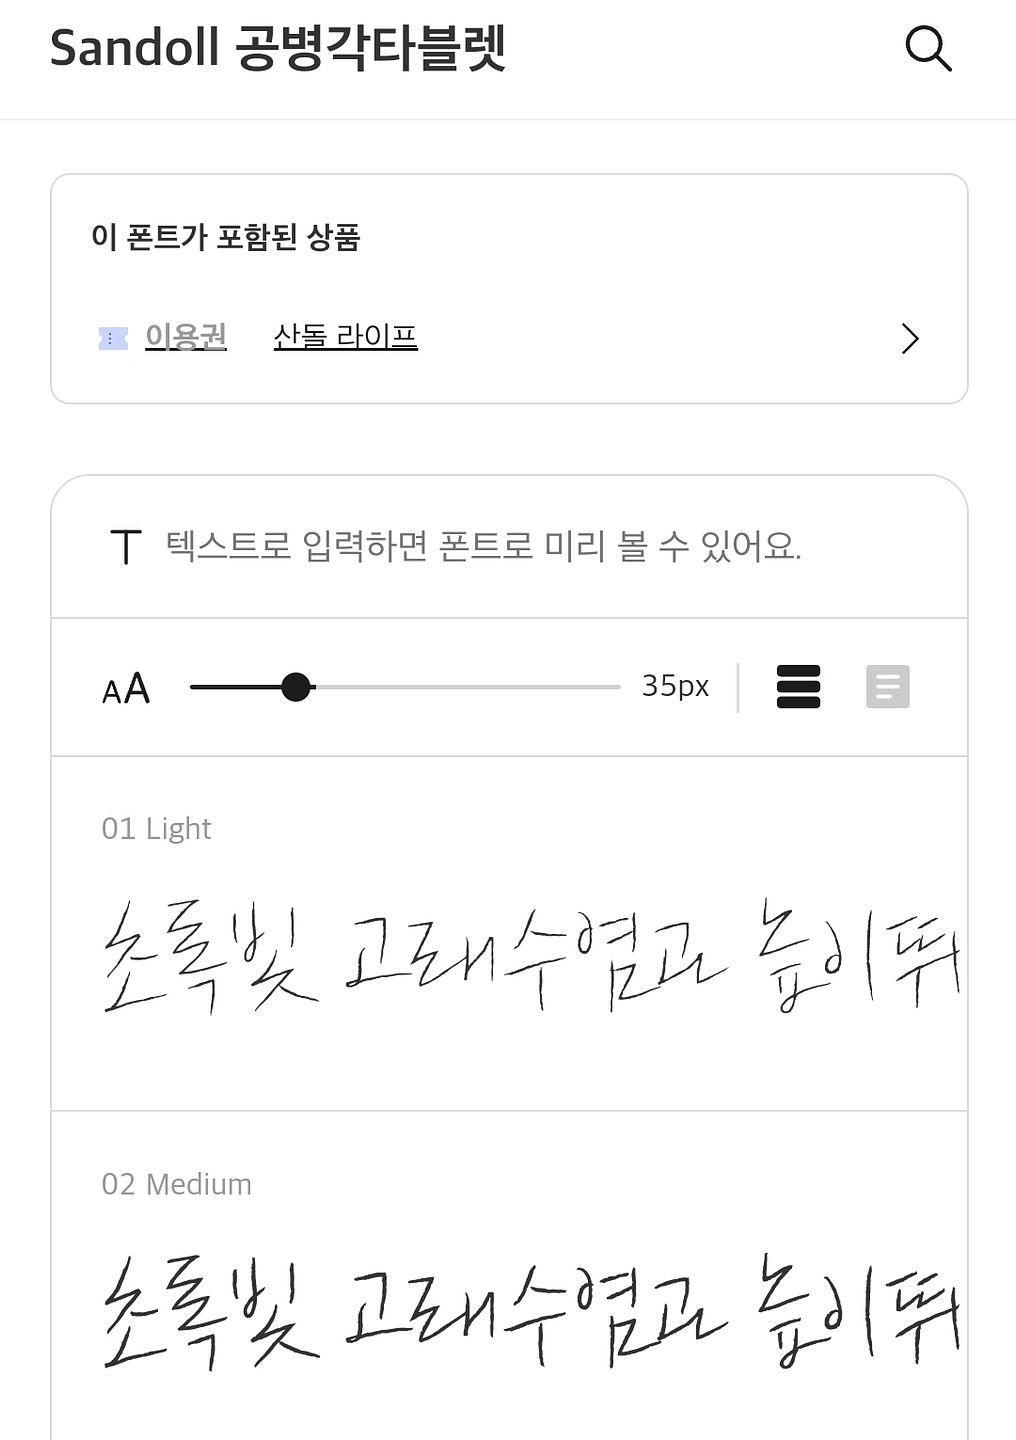Click the 이 폰트가 포함된 상품 heading

point(225,237)
